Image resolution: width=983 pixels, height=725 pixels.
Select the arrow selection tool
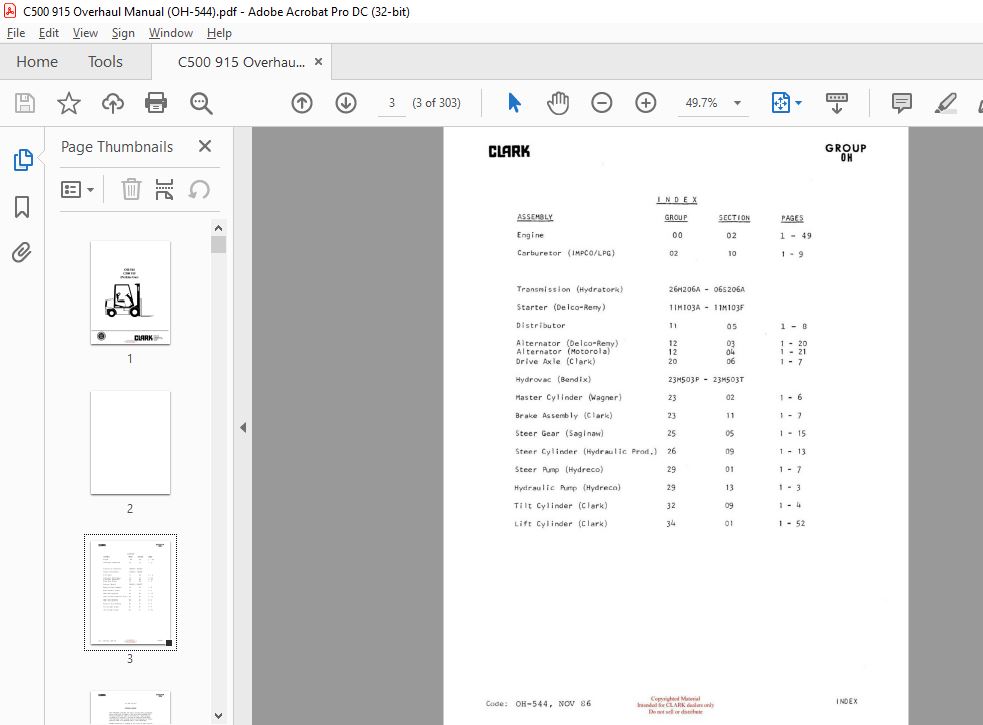point(514,102)
